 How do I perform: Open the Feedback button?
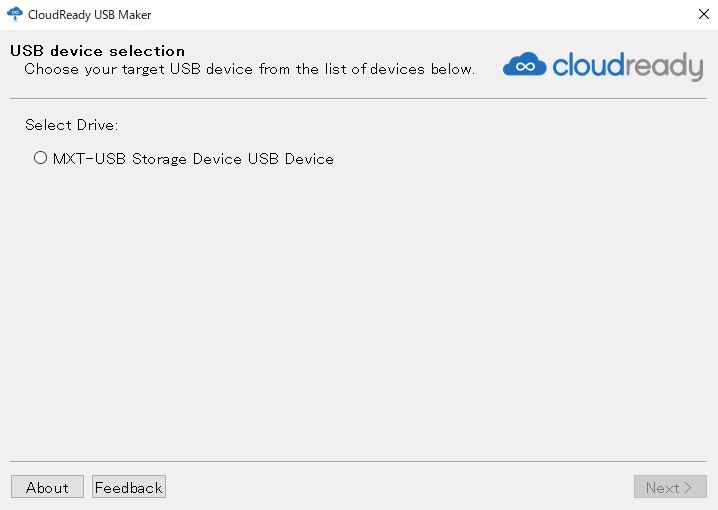tap(128, 487)
